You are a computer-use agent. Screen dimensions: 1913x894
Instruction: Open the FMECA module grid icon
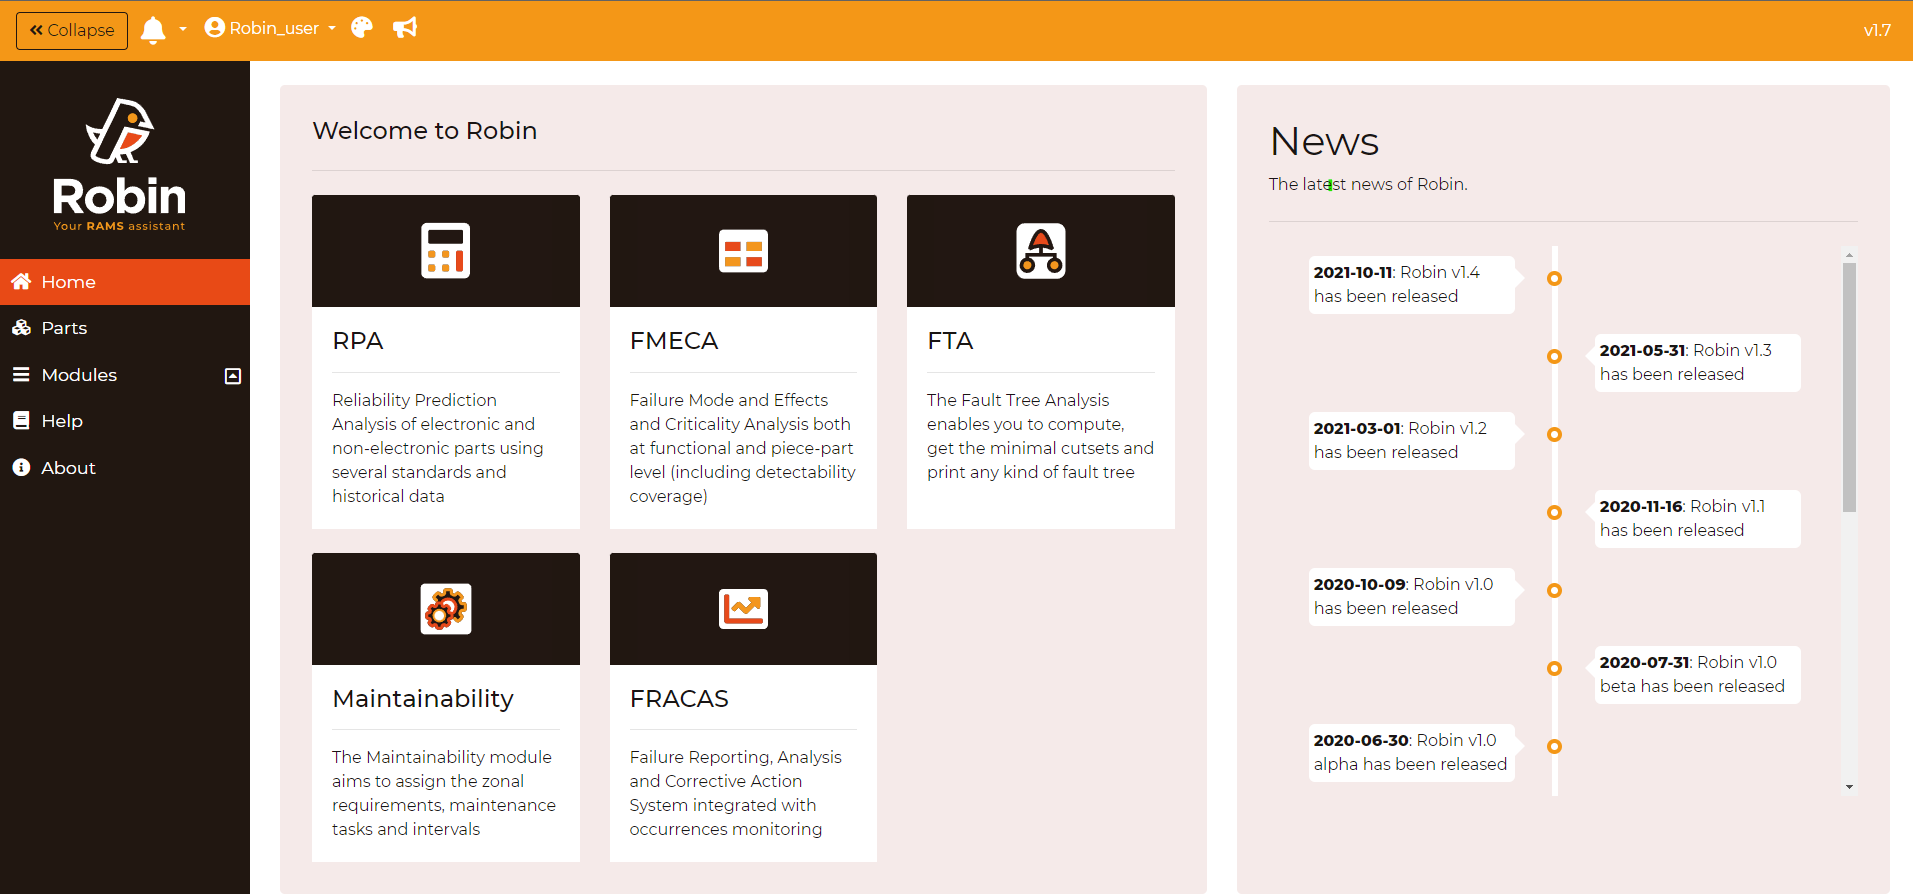click(743, 250)
